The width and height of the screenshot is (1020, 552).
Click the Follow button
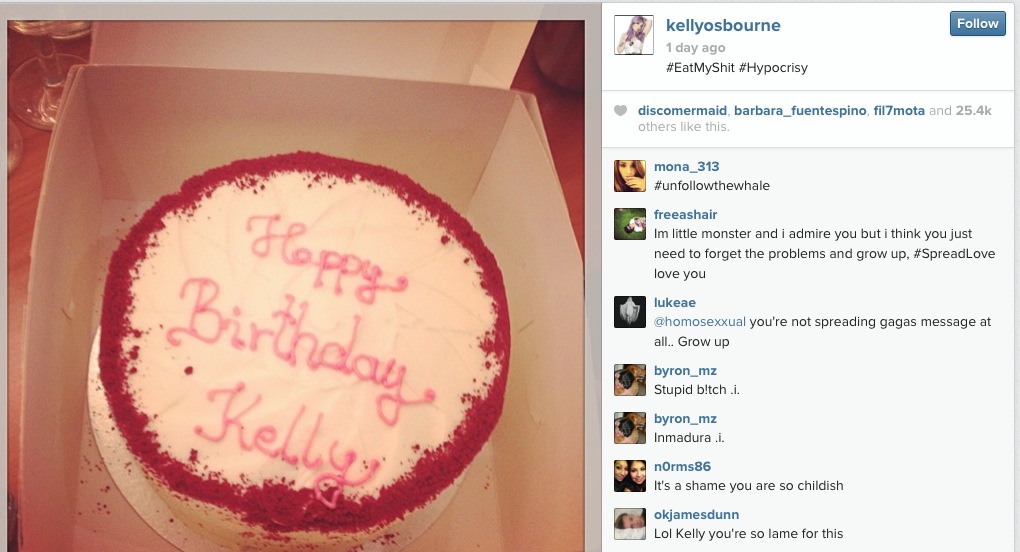[977, 23]
